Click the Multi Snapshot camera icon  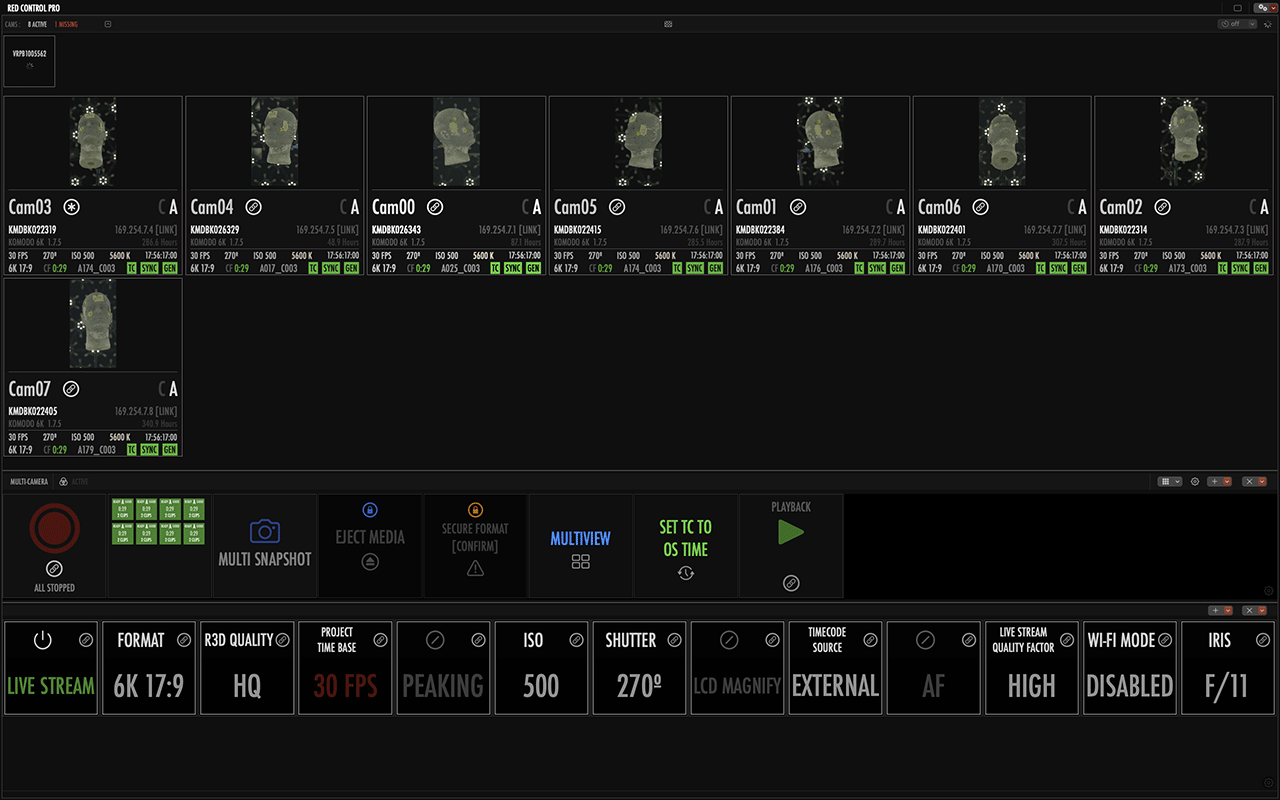click(x=265, y=530)
